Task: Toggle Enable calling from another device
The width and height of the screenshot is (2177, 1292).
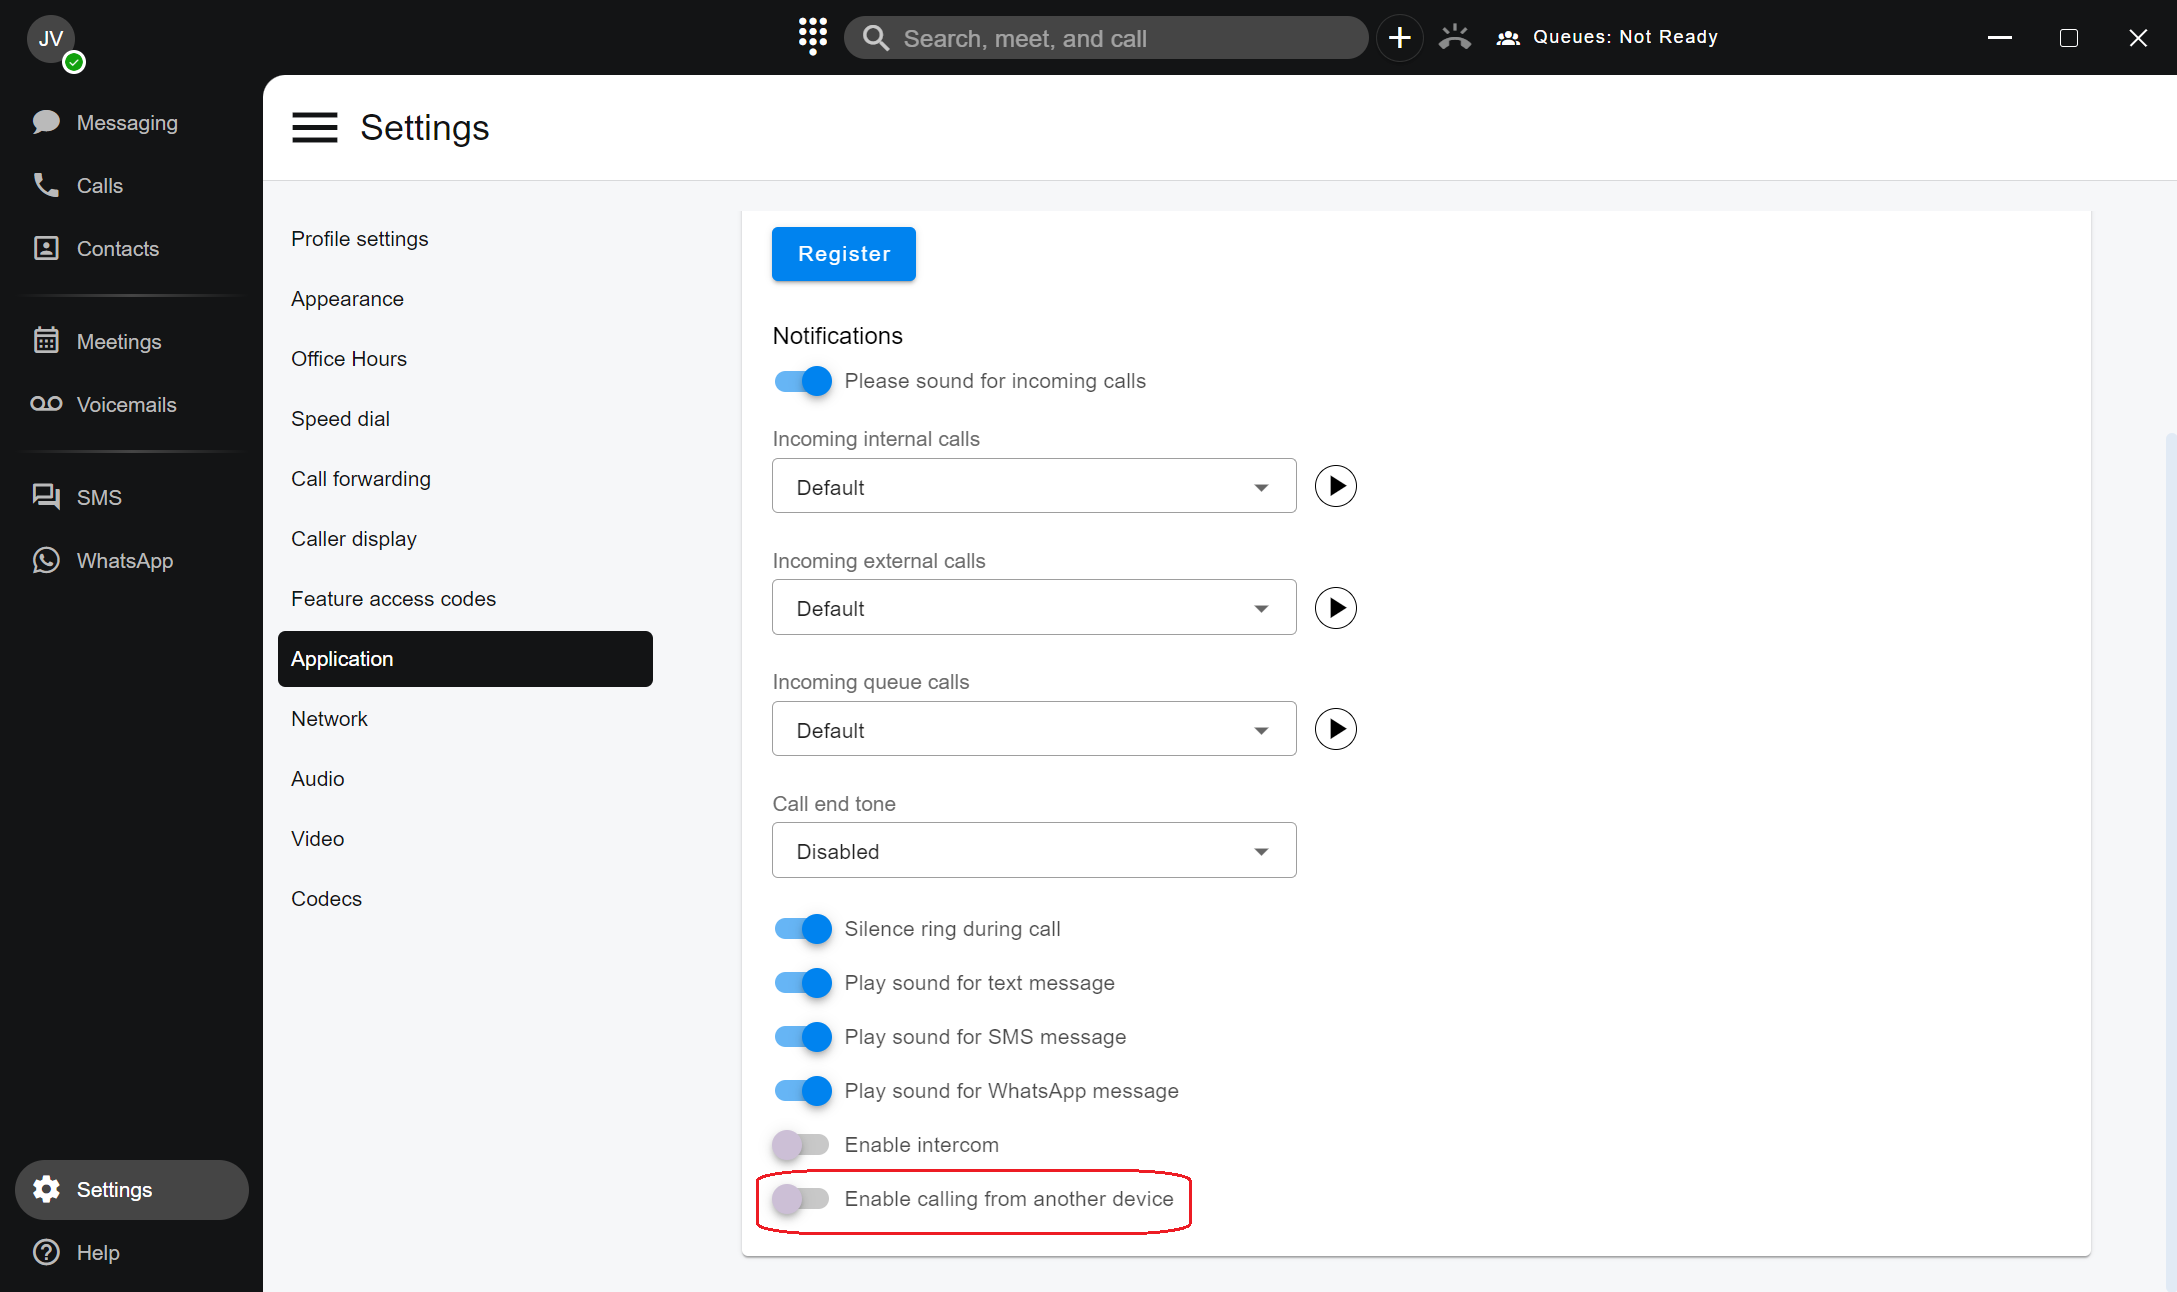Action: pyautogui.click(x=802, y=1199)
